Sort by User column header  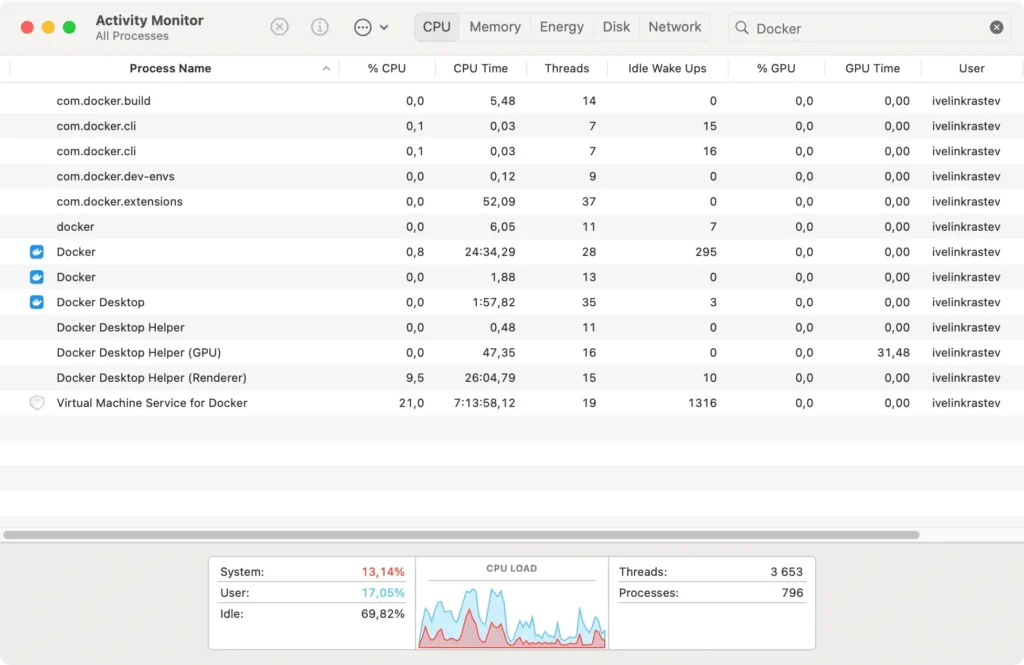coord(971,69)
